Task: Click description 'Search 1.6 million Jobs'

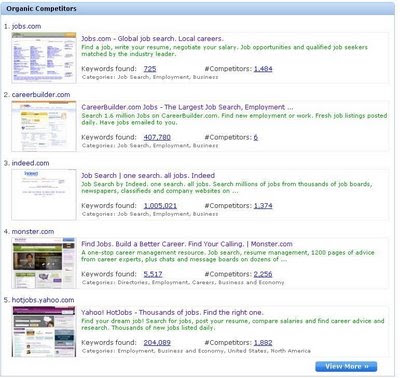Action: tap(234, 119)
